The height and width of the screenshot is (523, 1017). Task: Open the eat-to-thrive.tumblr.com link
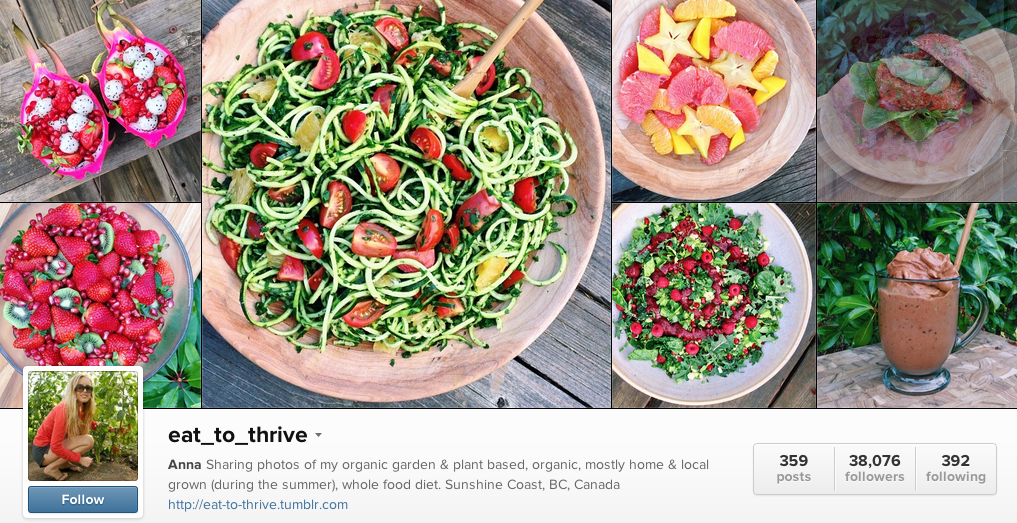[x=257, y=504]
